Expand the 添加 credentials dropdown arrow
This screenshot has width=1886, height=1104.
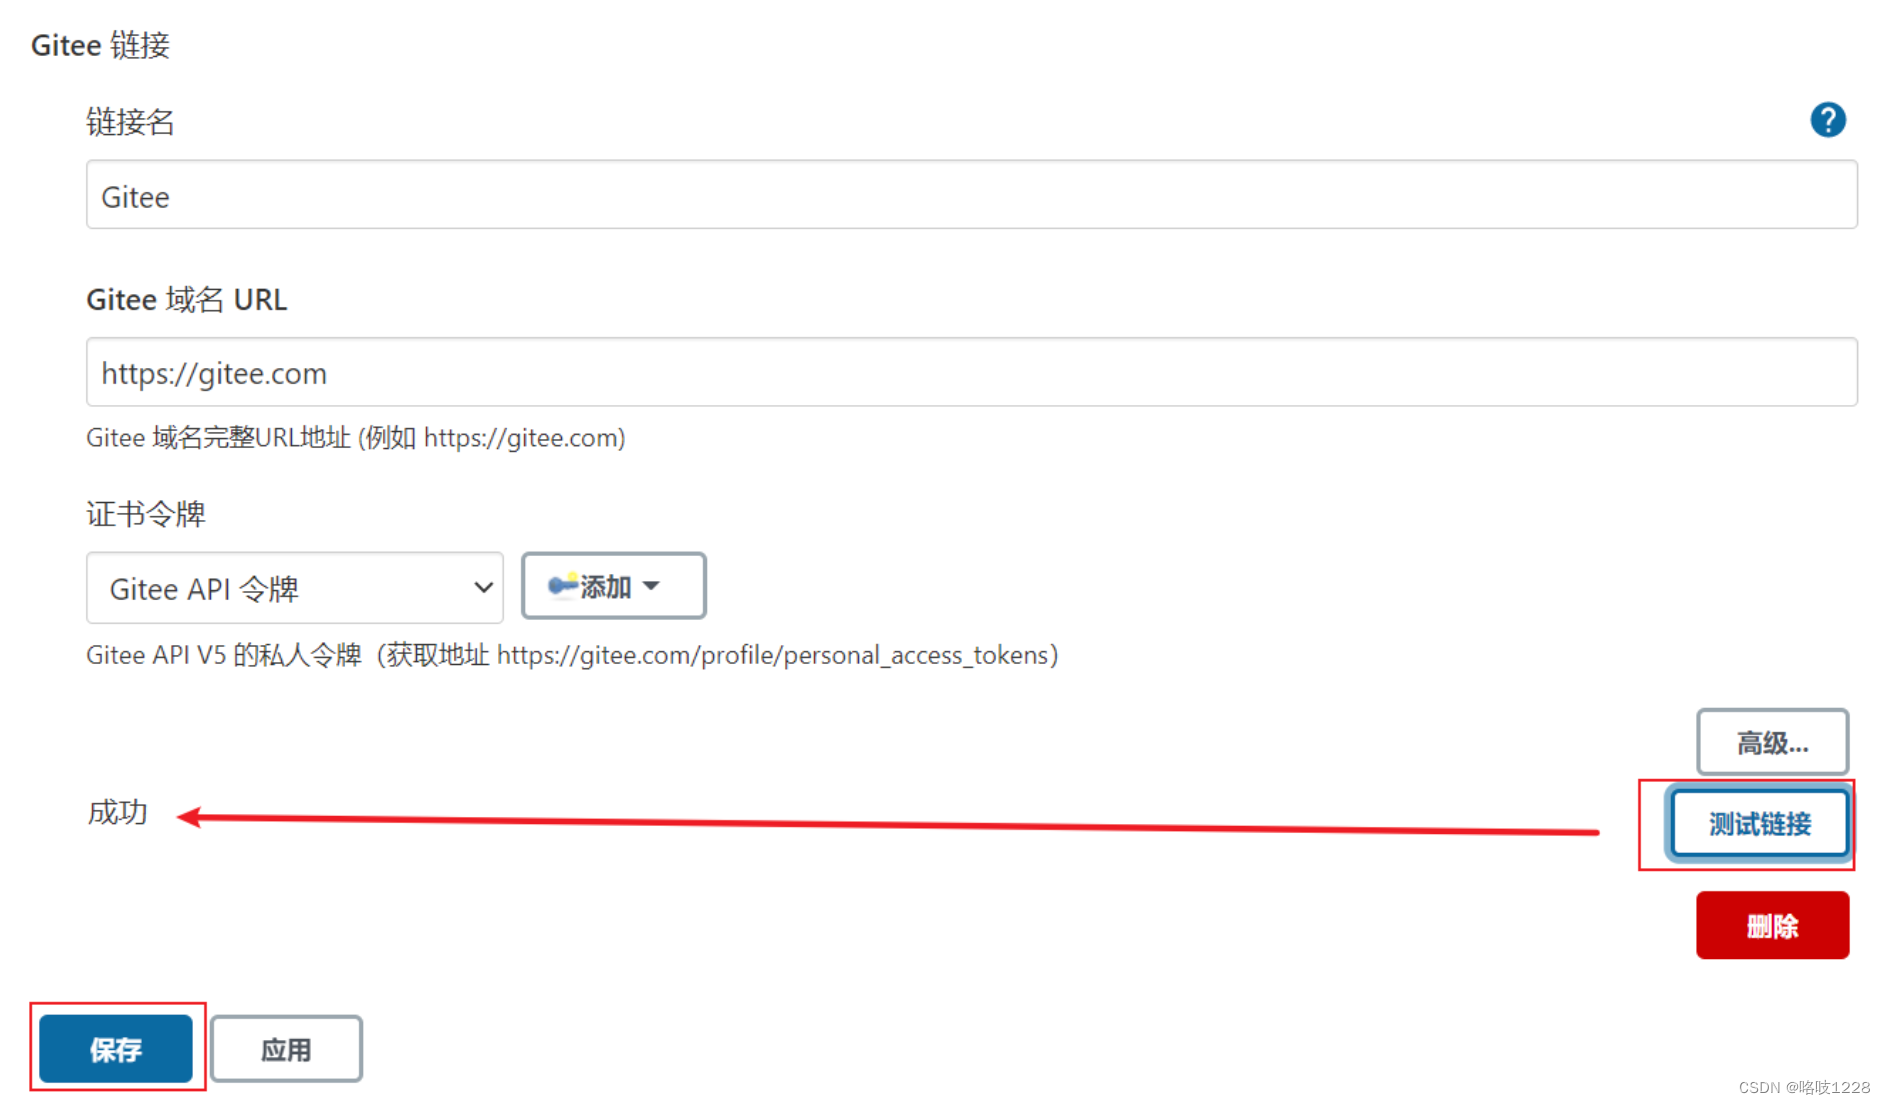click(x=651, y=586)
